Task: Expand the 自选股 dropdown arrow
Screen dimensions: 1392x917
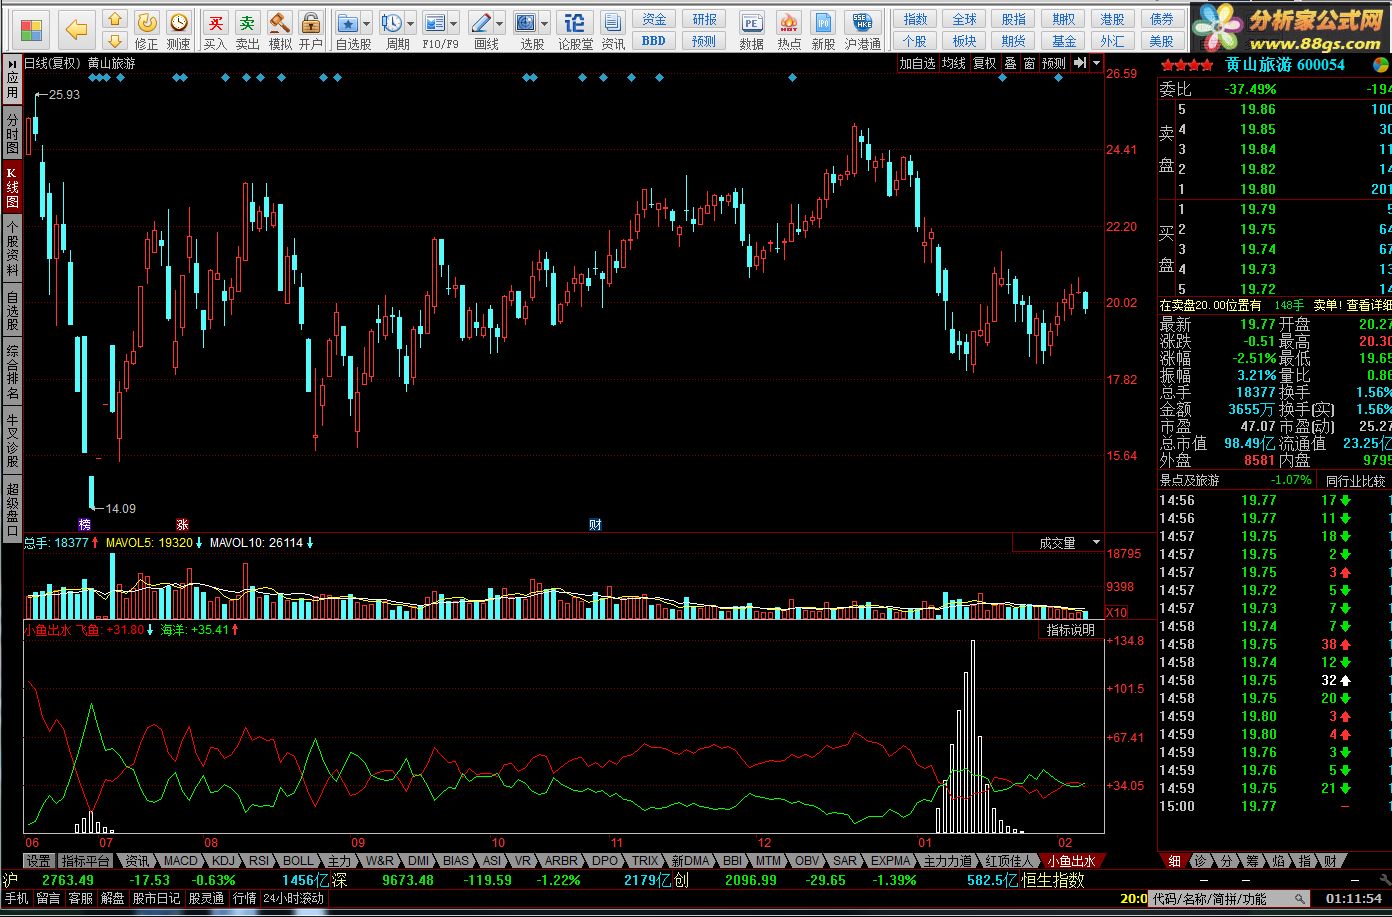Action: pos(367,23)
